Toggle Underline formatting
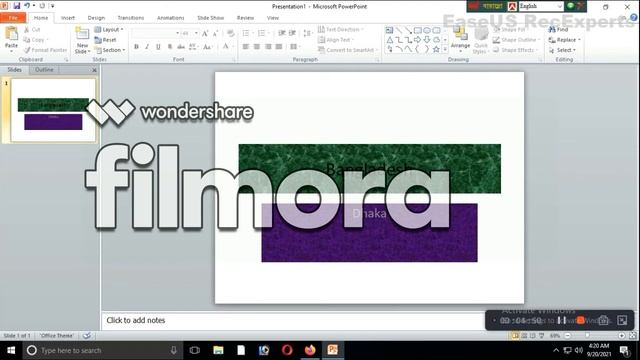This screenshot has width=640, height=360. point(158,47)
